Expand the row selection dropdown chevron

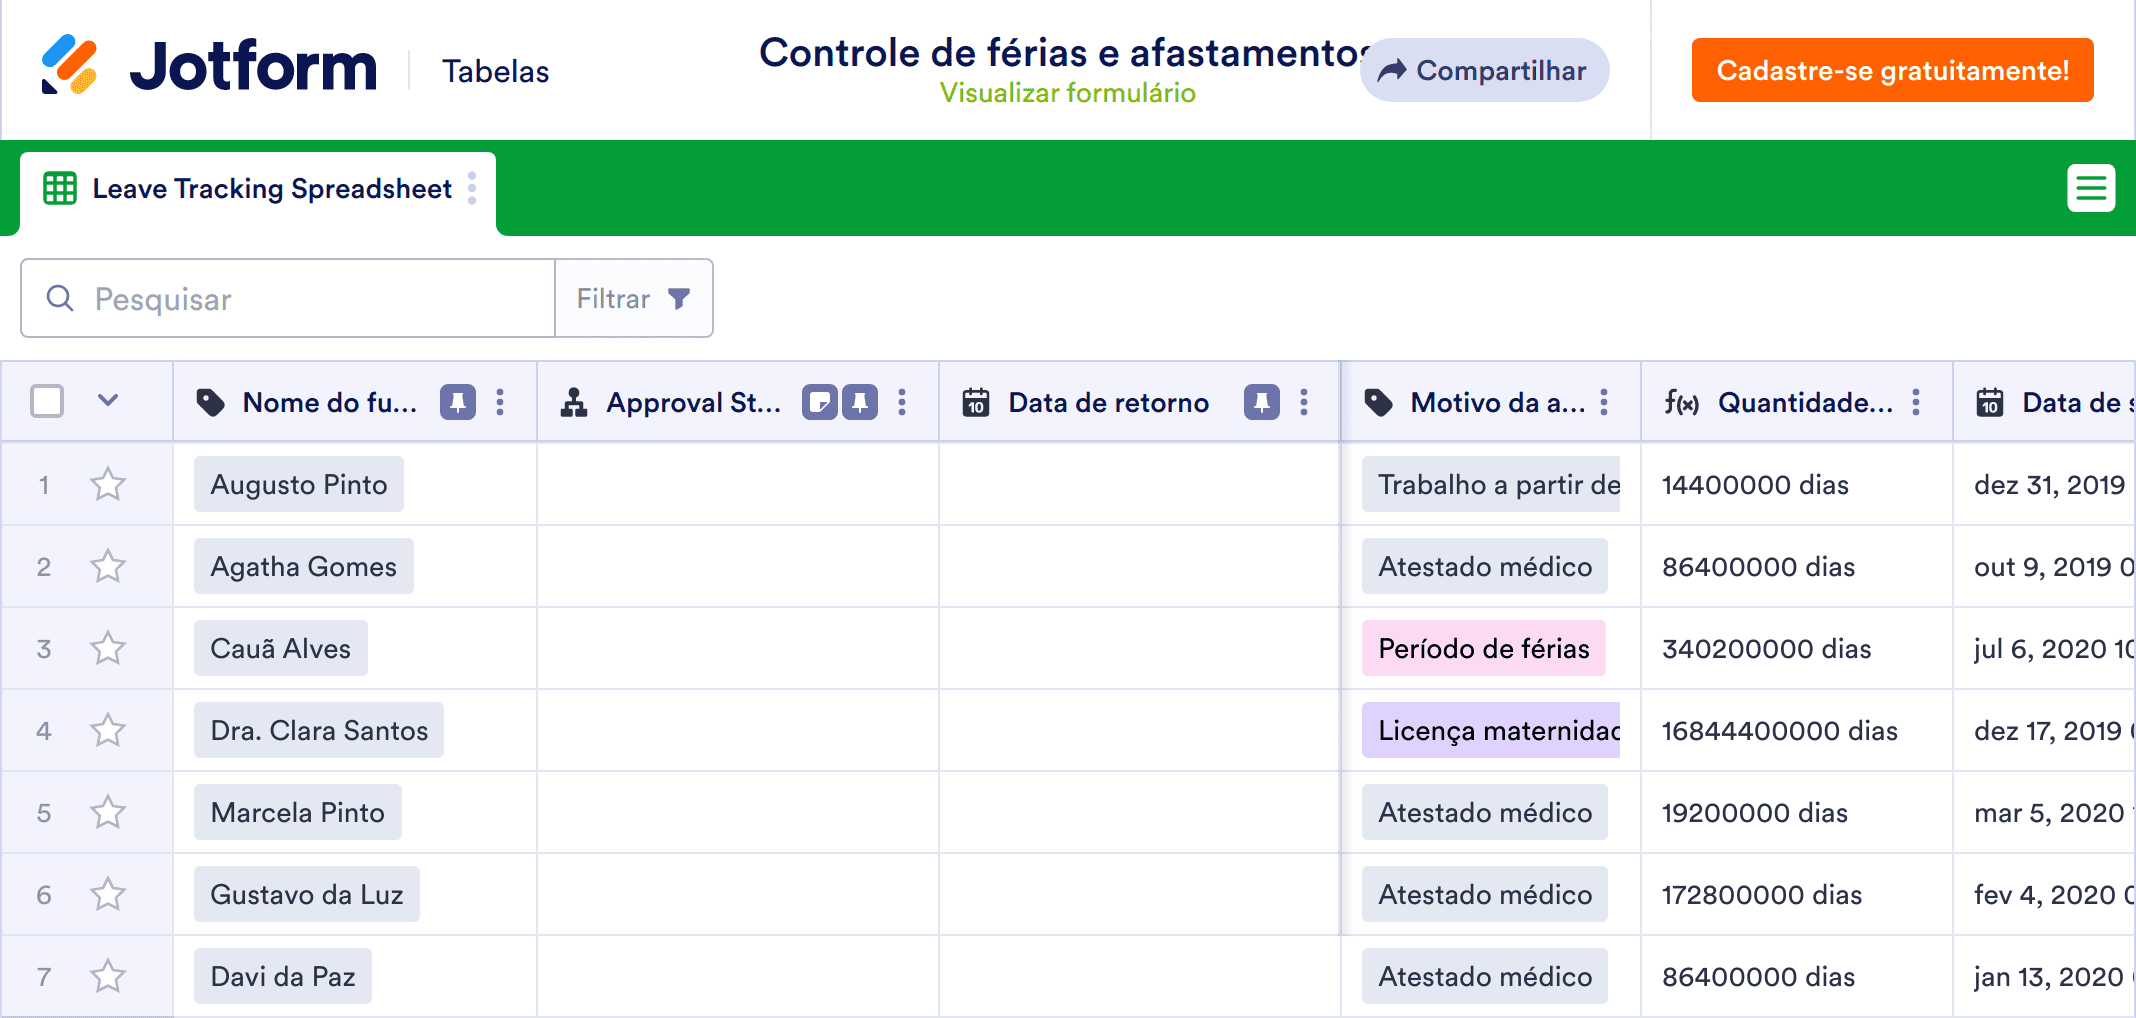tap(108, 401)
